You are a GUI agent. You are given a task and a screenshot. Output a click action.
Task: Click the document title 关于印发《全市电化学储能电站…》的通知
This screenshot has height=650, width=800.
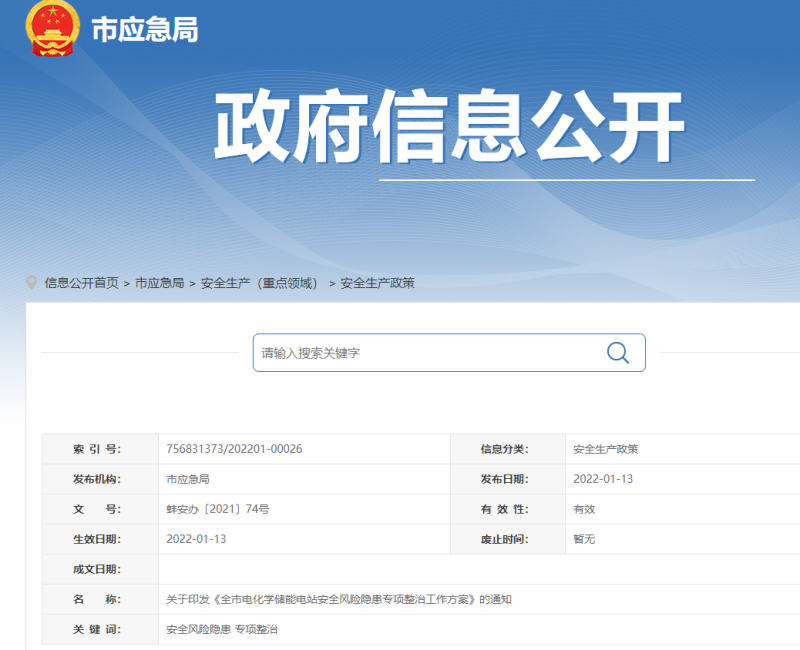(339, 599)
